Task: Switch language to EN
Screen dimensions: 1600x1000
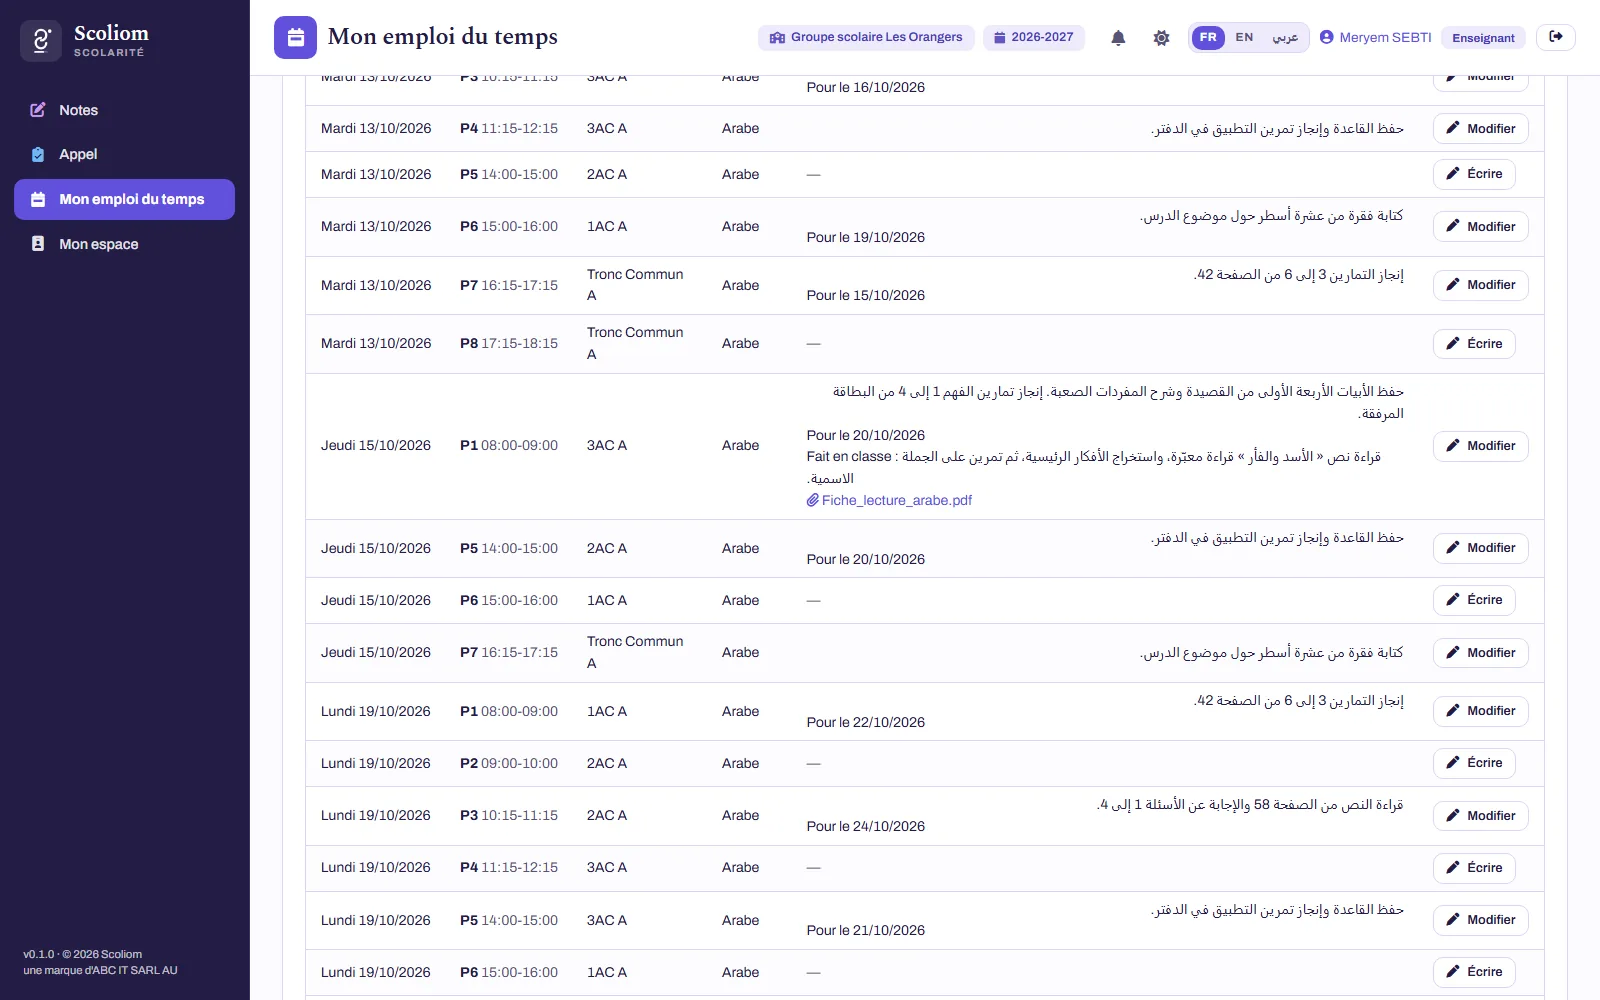Action: [1244, 38]
